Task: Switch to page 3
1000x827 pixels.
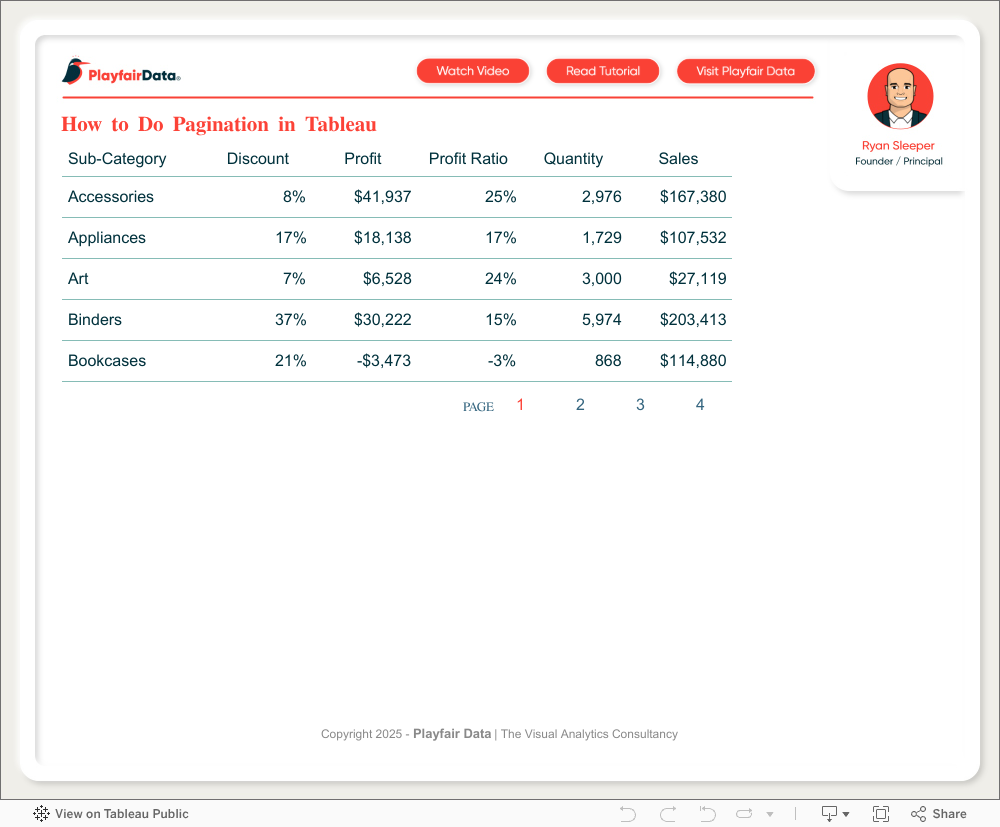Action: (x=640, y=405)
